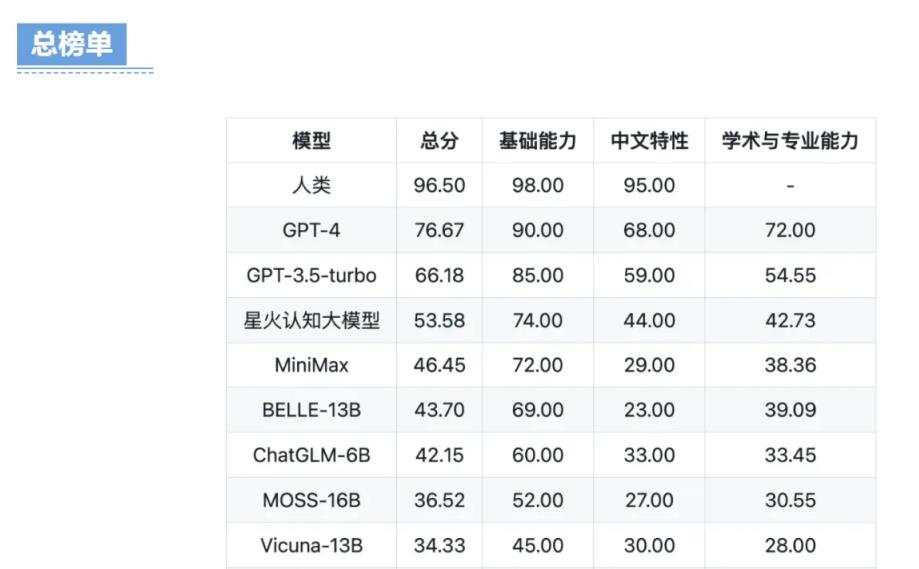Select GPT-4's total score 76.67
The height and width of the screenshot is (569, 919).
click(x=439, y=230)
